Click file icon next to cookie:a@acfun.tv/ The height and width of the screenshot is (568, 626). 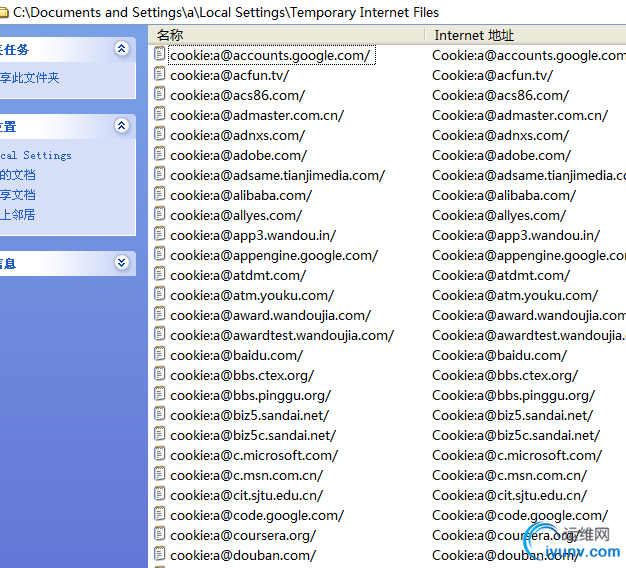(x=160, y=73)
